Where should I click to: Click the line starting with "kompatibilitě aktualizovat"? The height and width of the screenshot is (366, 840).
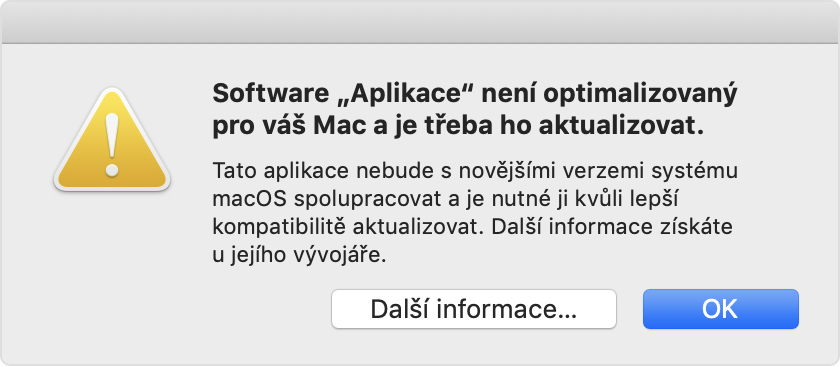click(x=472, y=228)
